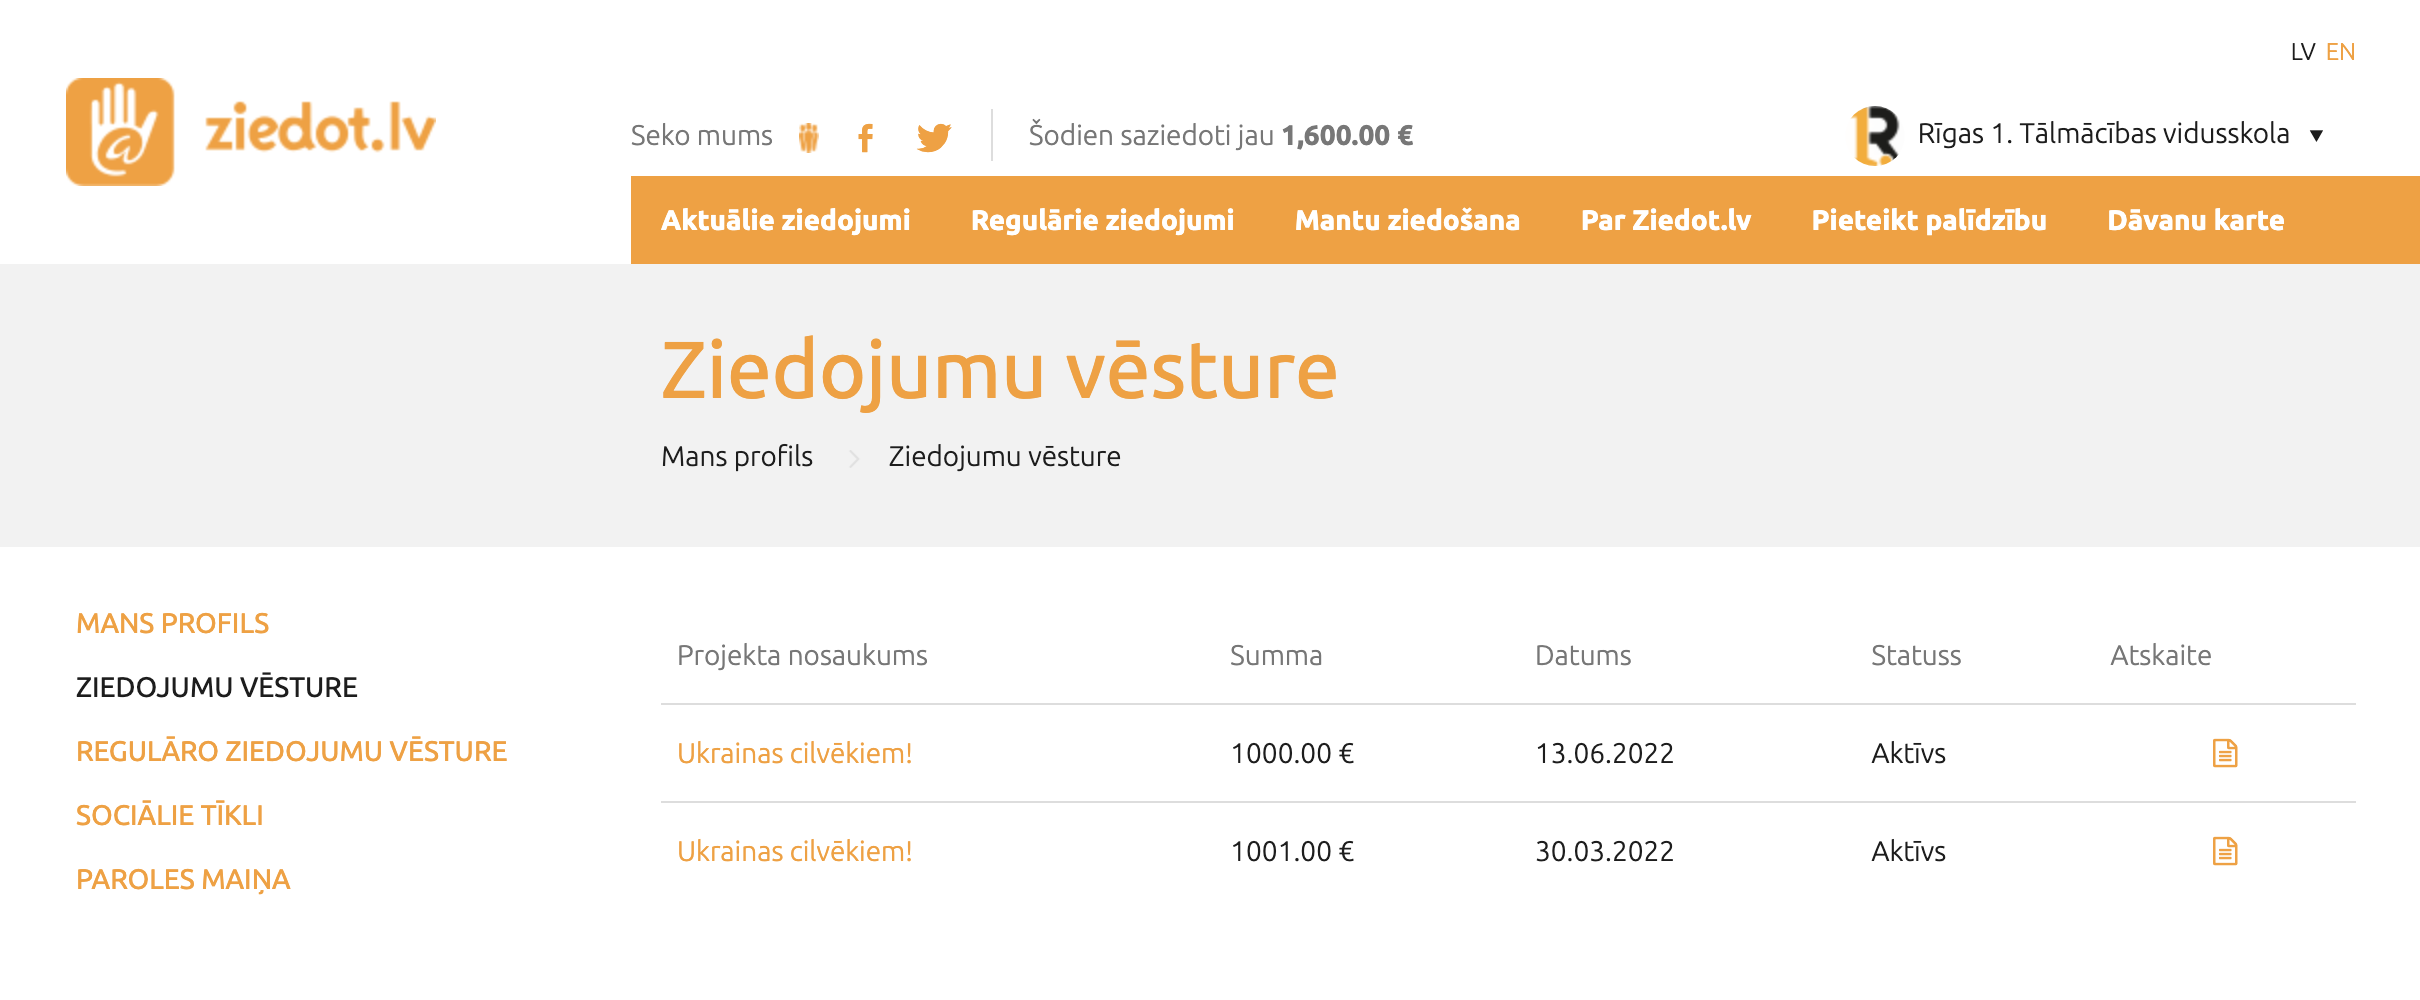Open the Facebook icon link

[x=866, y=137]
